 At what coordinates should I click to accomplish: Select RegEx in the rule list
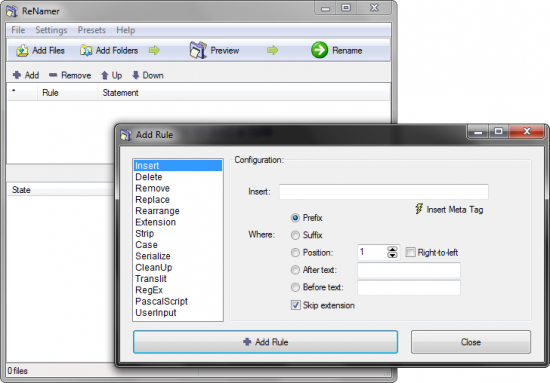178,290
